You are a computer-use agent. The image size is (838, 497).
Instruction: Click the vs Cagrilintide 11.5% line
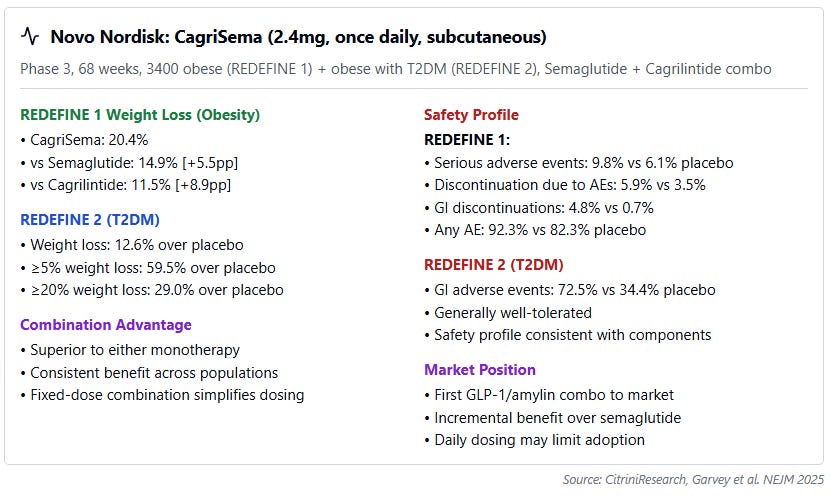(x=126, y=185)
